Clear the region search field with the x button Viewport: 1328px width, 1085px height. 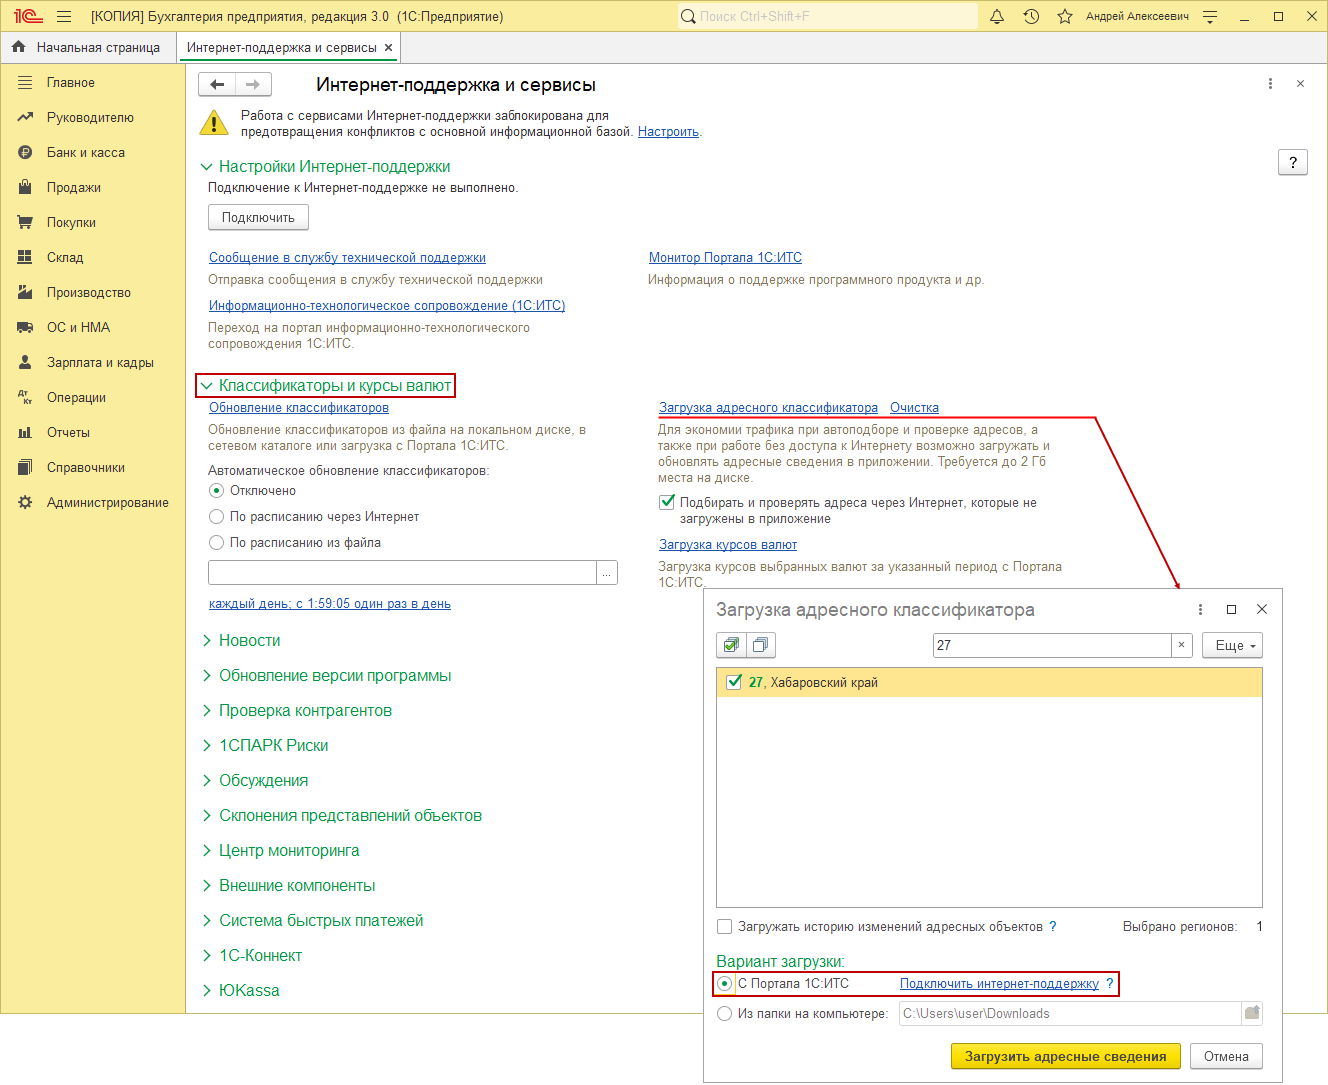point(1182,645)
